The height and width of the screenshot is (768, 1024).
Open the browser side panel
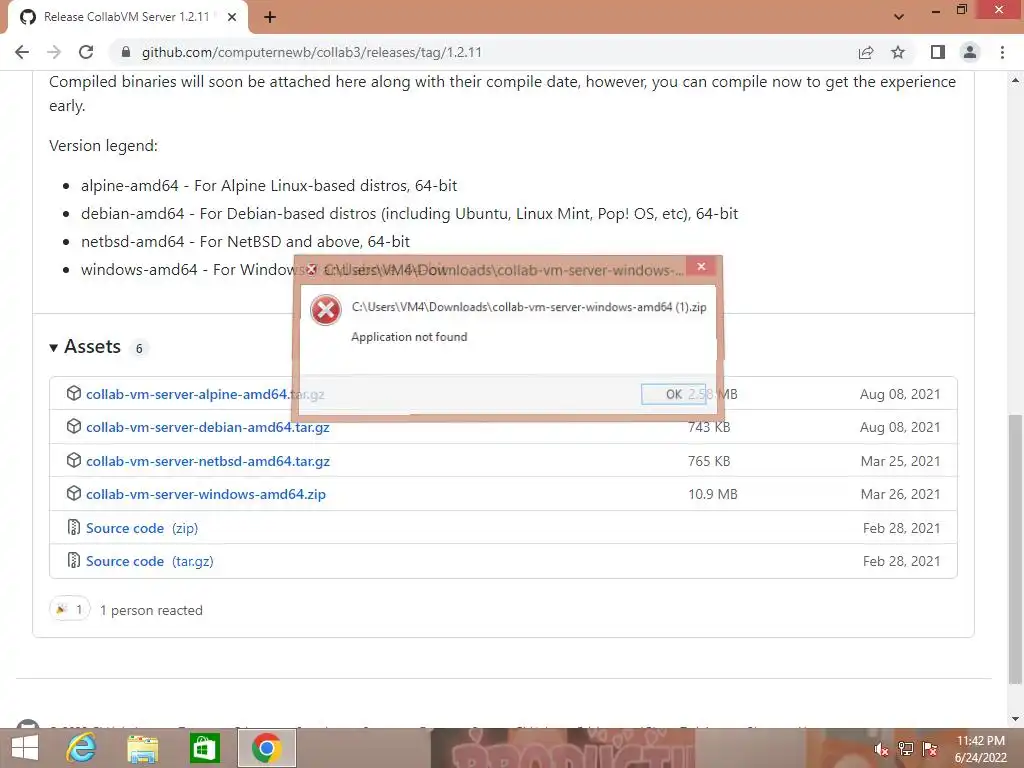(938, 52)
